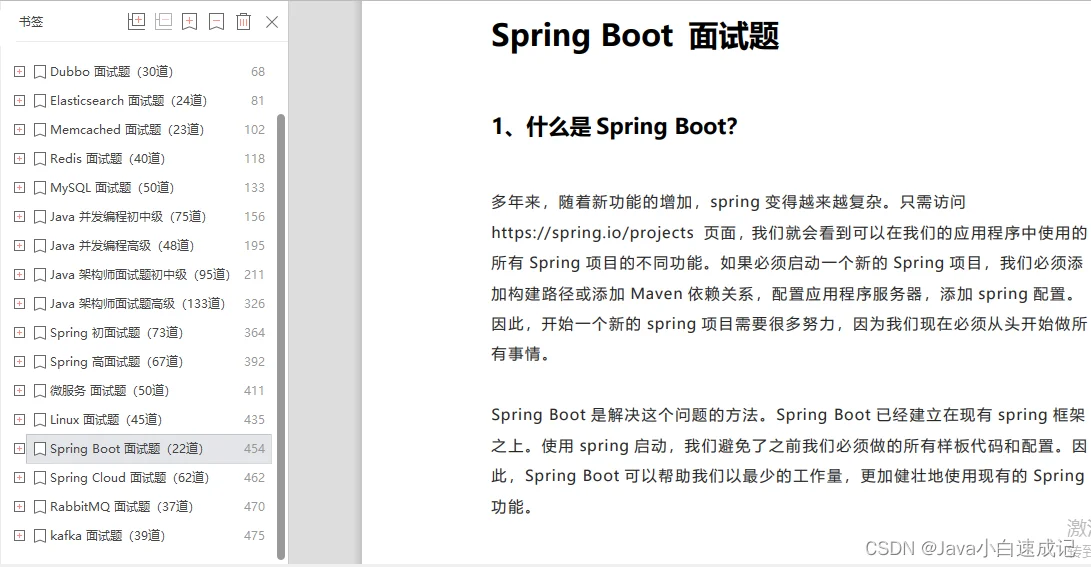The image size is (1091, 567).
Task: Click the 书签 panel title
Action: pyautogui.click(x=31, y=22)
